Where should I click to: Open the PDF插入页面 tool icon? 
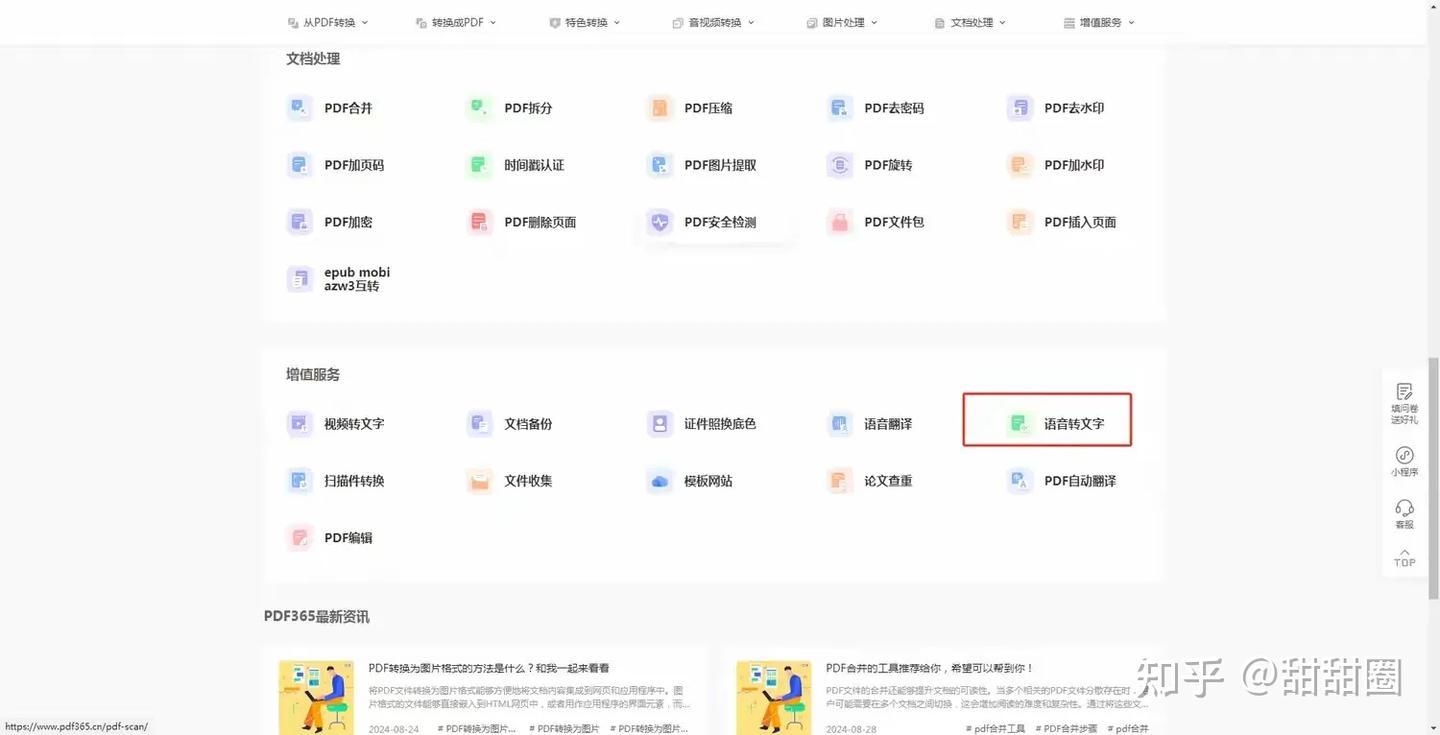click(x=1020, y=222)
